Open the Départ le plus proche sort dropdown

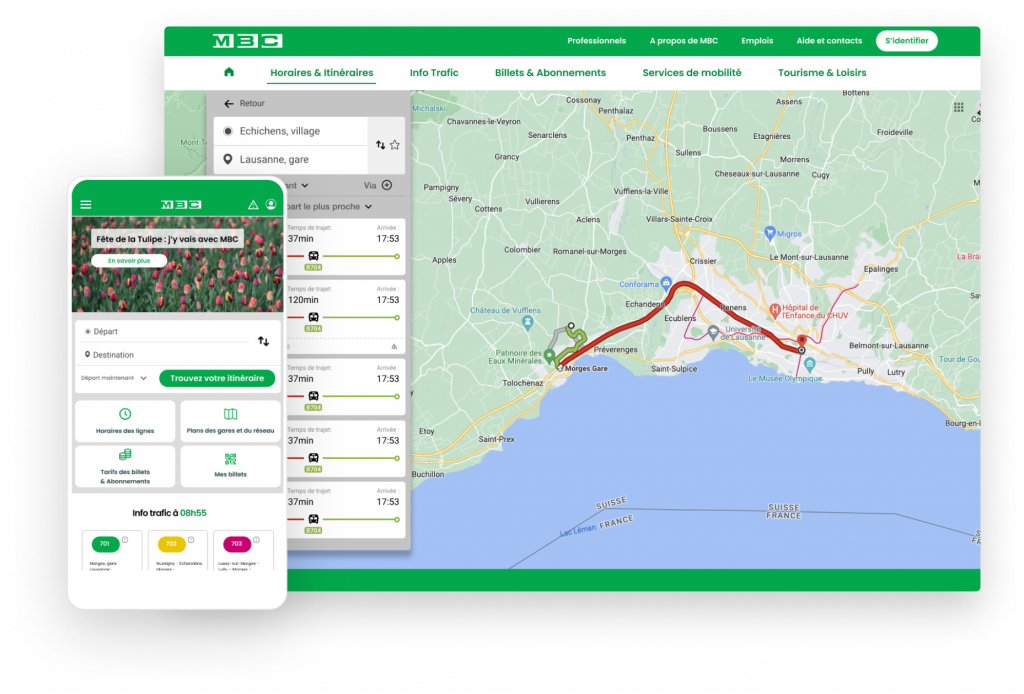[x=330, y=206]
